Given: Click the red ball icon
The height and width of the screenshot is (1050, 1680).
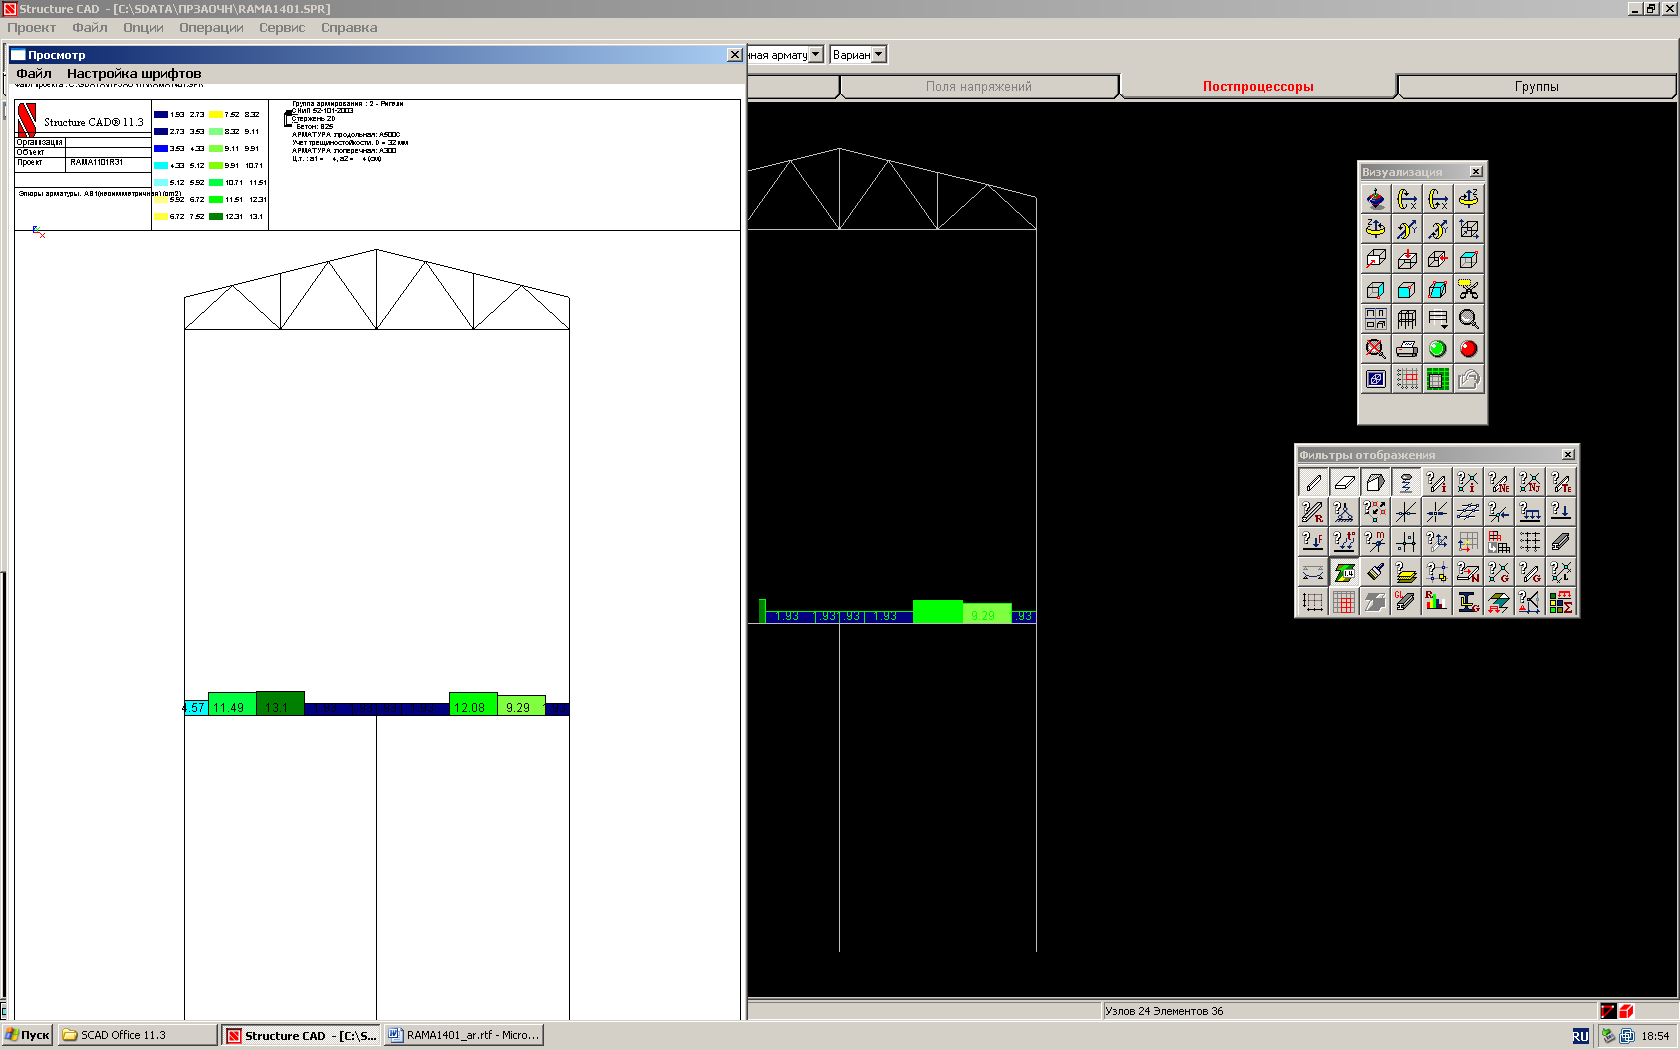Looking at the screenshot, I should point(1469,349).
